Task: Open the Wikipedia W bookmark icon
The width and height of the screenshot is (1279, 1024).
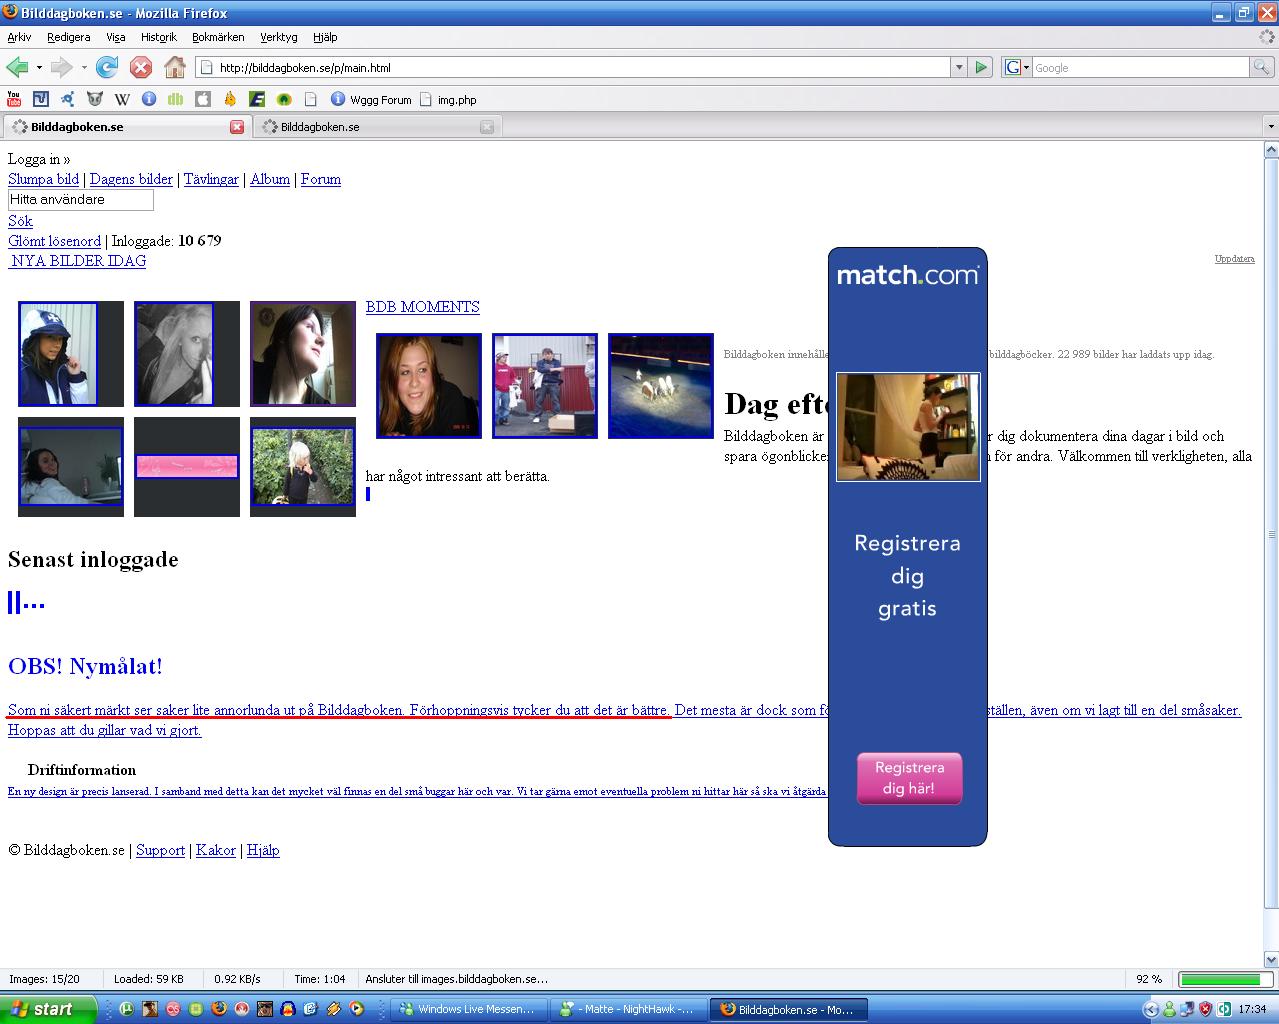Action: (x=122, y=99)
